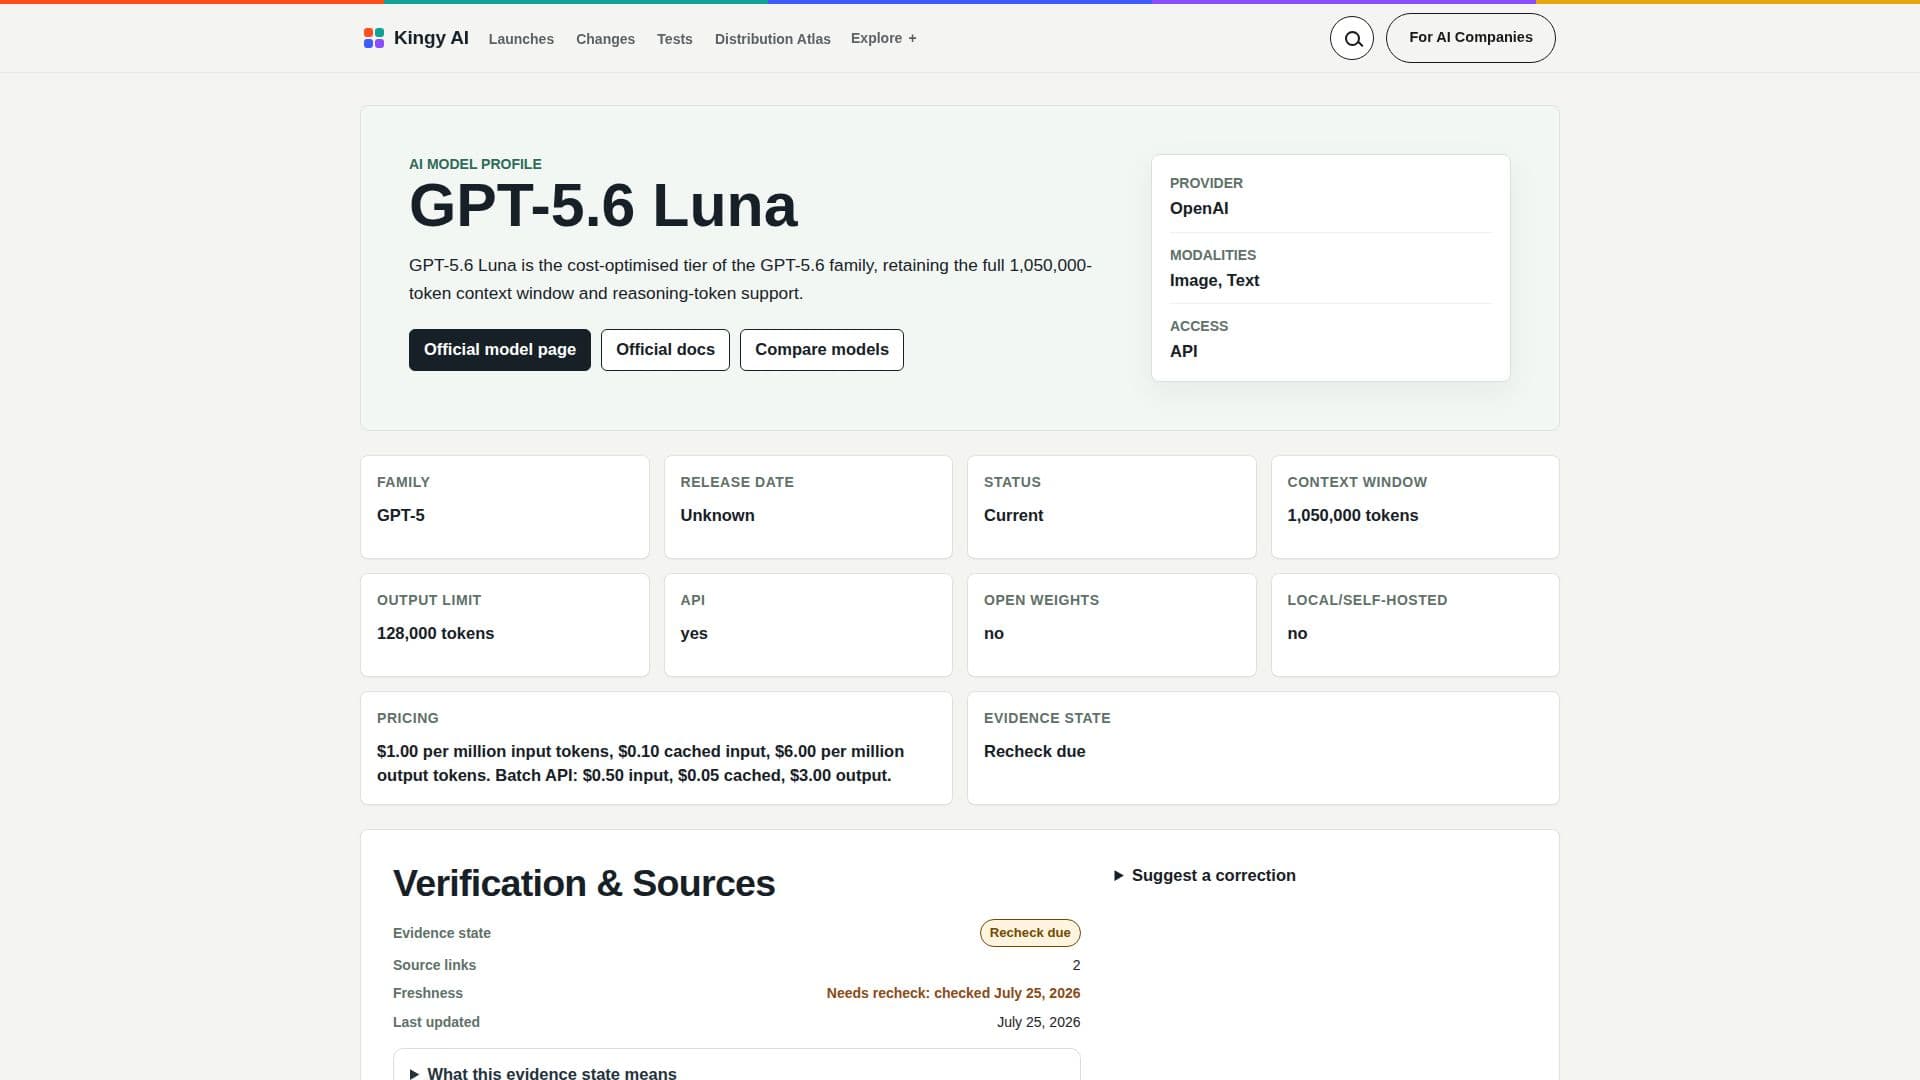Screen dimensions: 1920x1080
Task: Click the Verification & Sources heading
Action: [584, 884]
